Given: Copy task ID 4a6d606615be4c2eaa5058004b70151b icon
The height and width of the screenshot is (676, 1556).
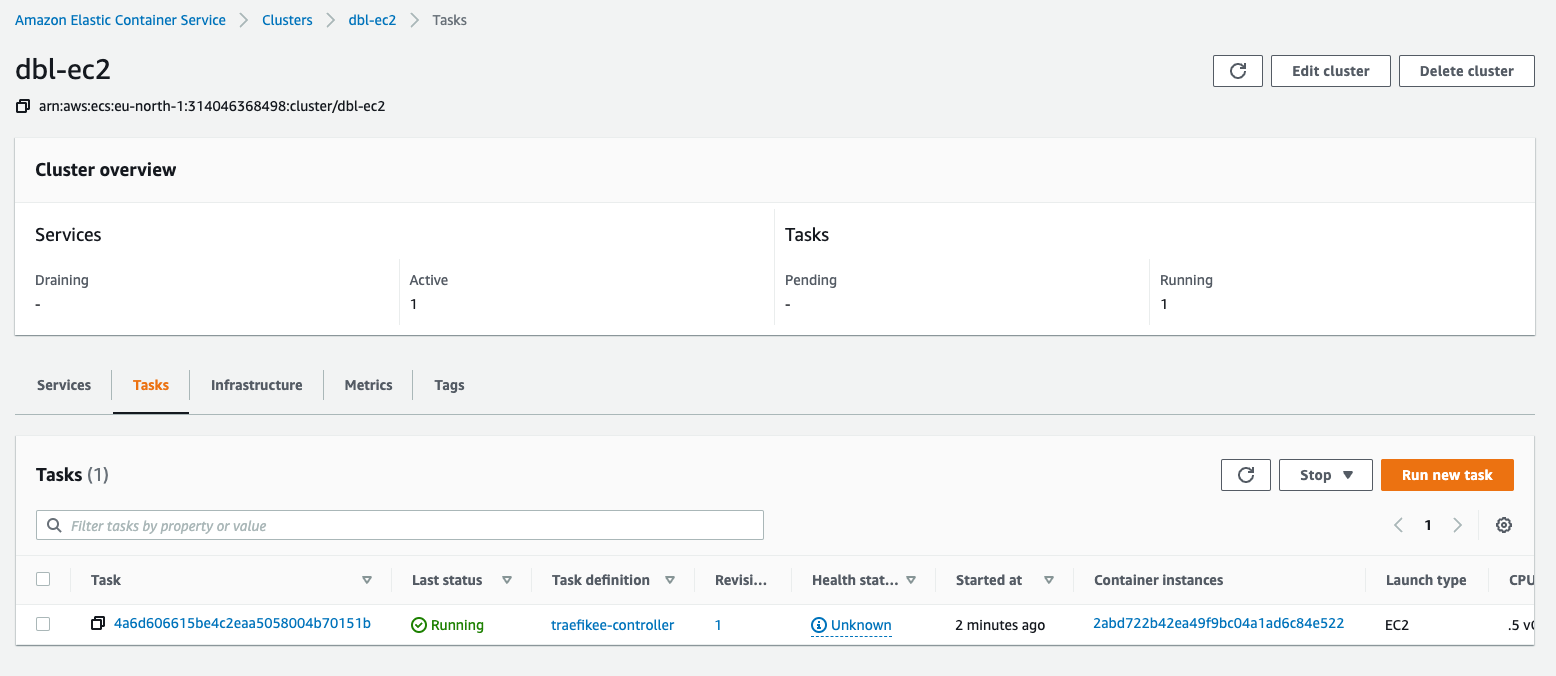Looking at the screenshot, I should 98,624.
